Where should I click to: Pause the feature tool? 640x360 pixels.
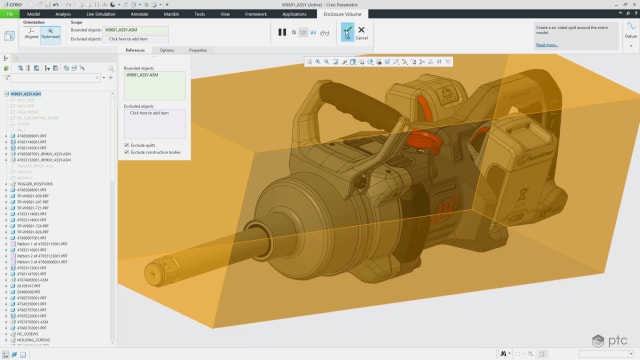pyautogui.click(x=282, y=32)
